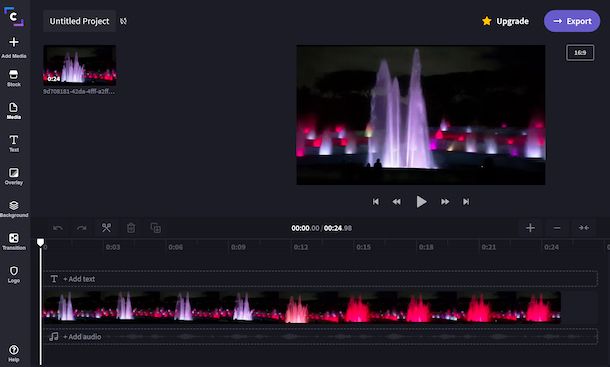Split clip with the scissors tool
610x367 pixels.
click(106, 228)
